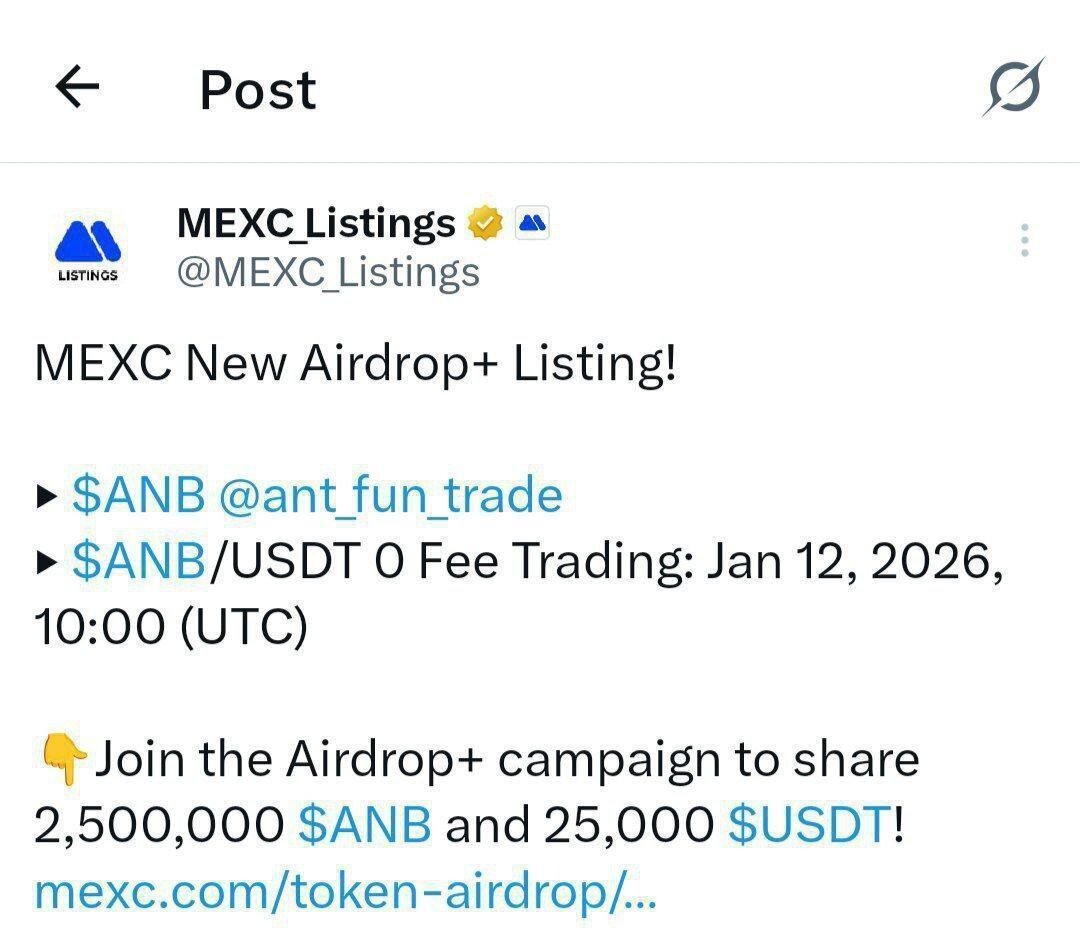
Task: Click the "Post" header title
Action: [x=258, y=90]
